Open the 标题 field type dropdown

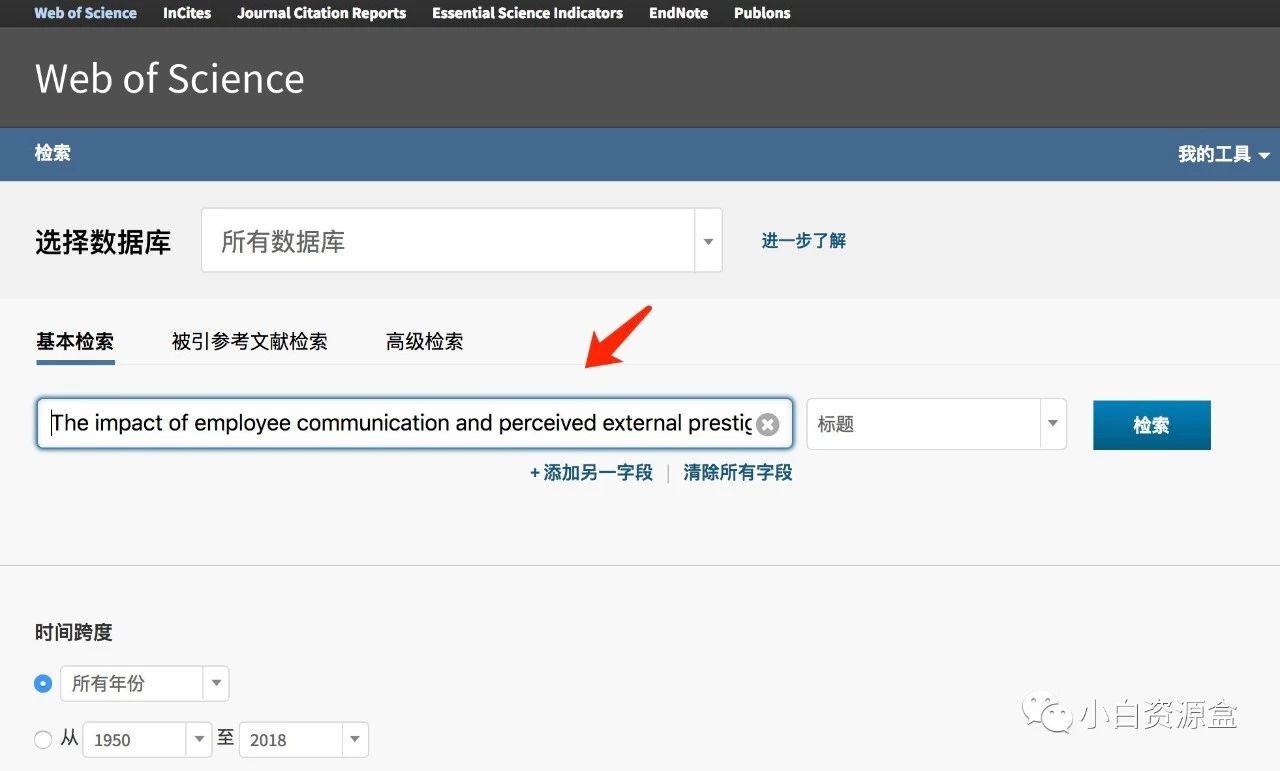[x=936, y=424]
